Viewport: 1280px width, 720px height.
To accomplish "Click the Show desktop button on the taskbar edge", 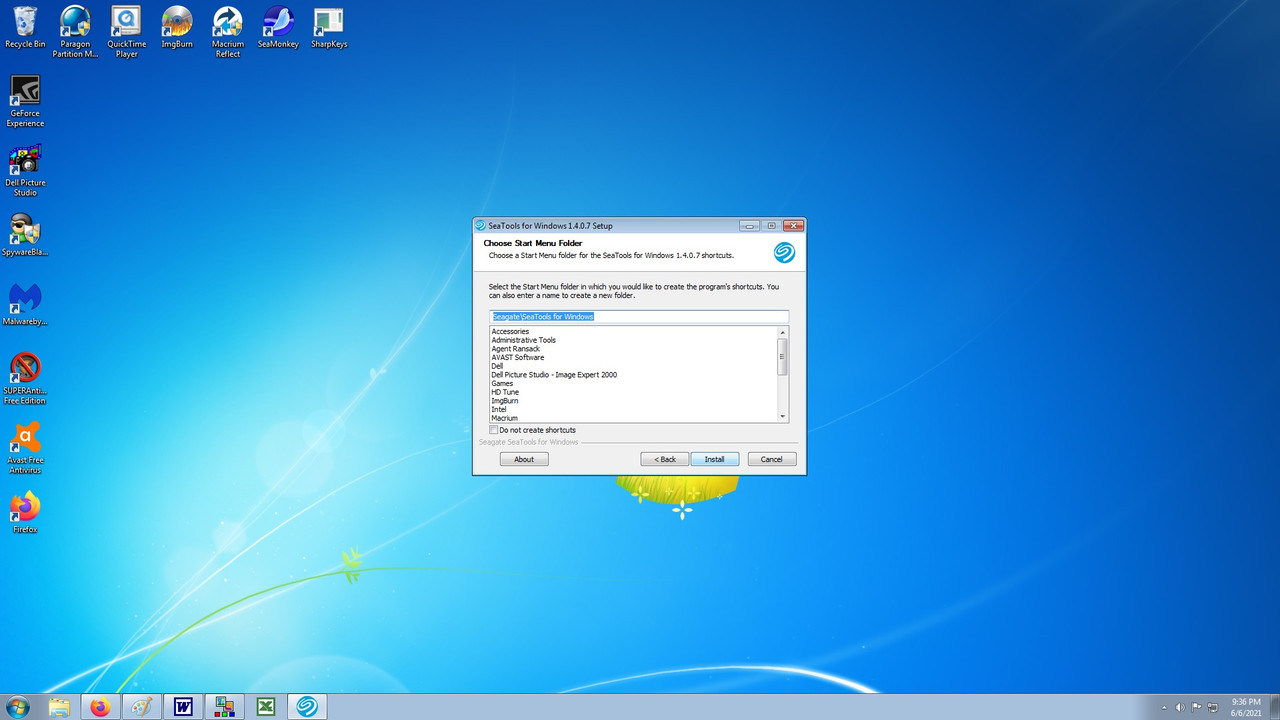I will pyautogui.click(x=1274, y=707).
